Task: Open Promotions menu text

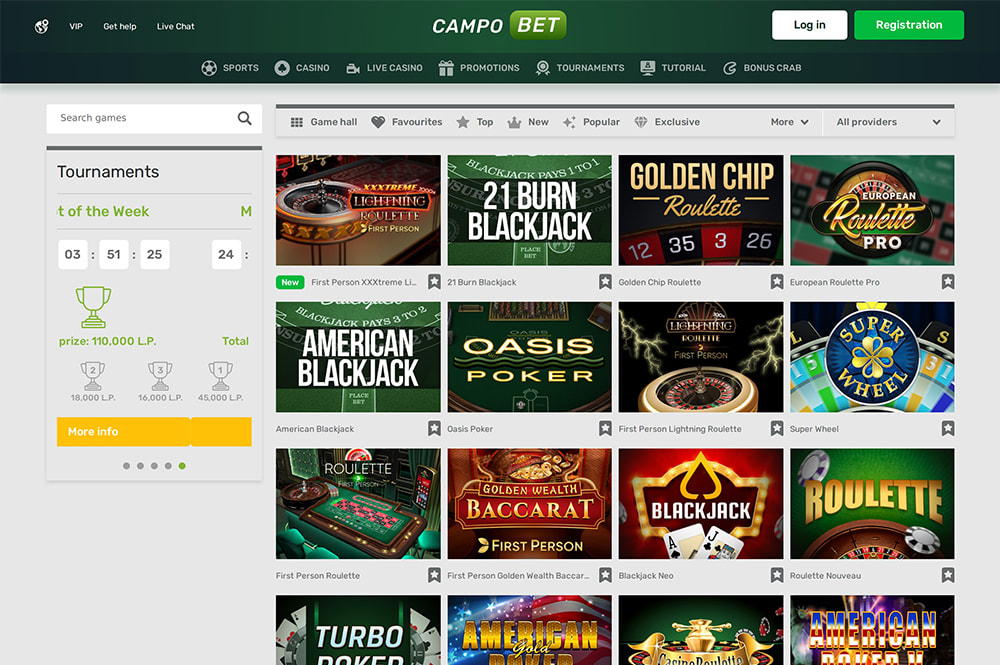Action: [490, 68]
